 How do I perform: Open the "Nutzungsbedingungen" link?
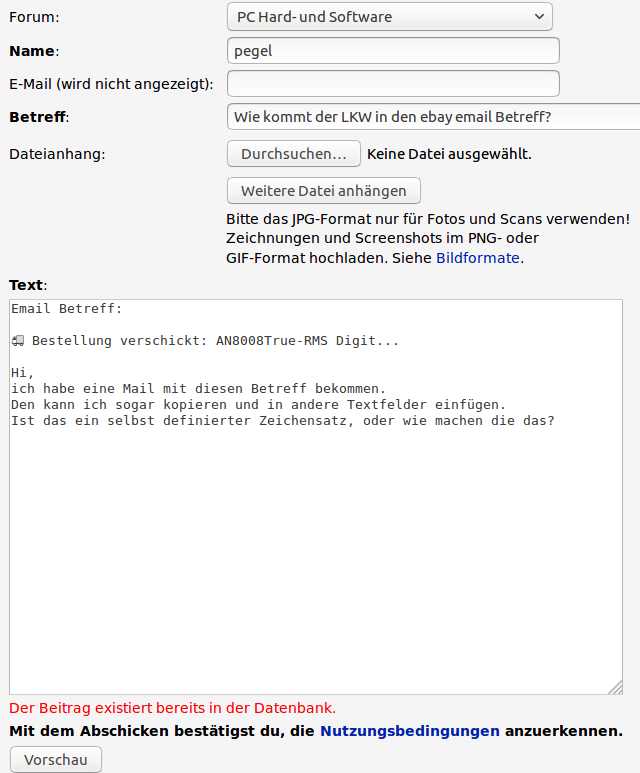pyautogui.click(x=410, y=731)
